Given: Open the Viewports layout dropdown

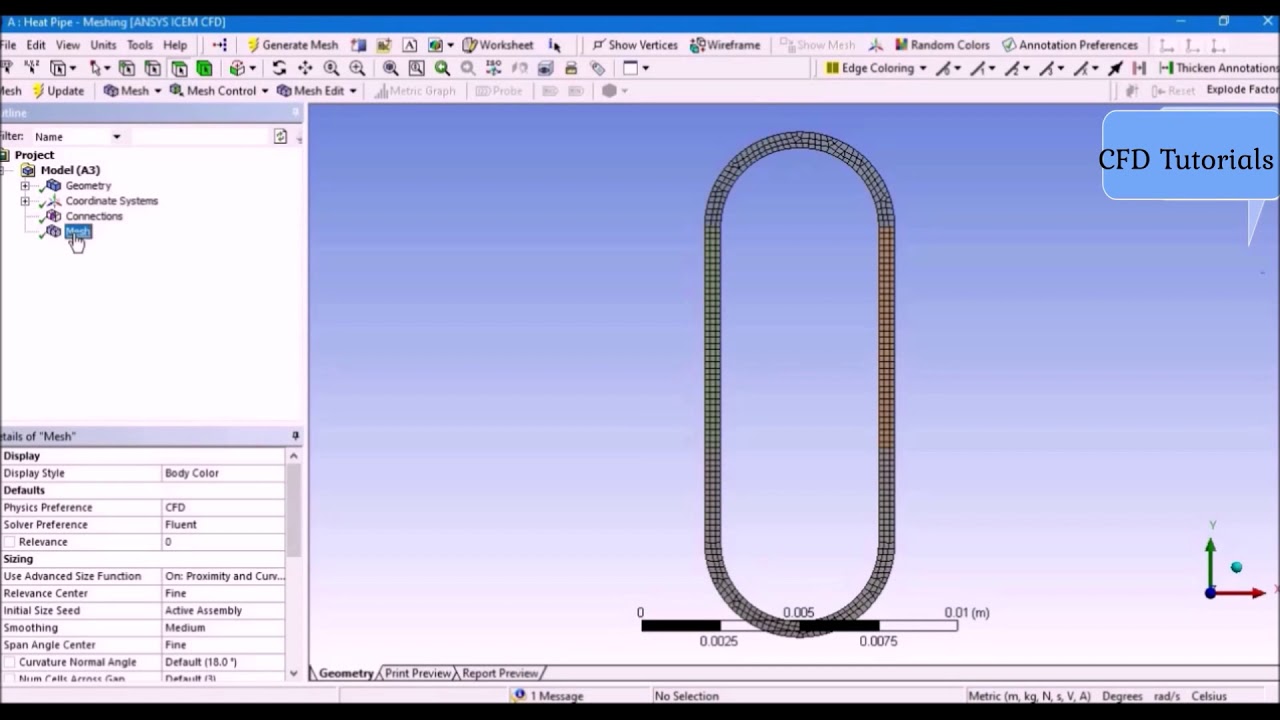Looking at the screenshot, I should click(x=636, y=68).
